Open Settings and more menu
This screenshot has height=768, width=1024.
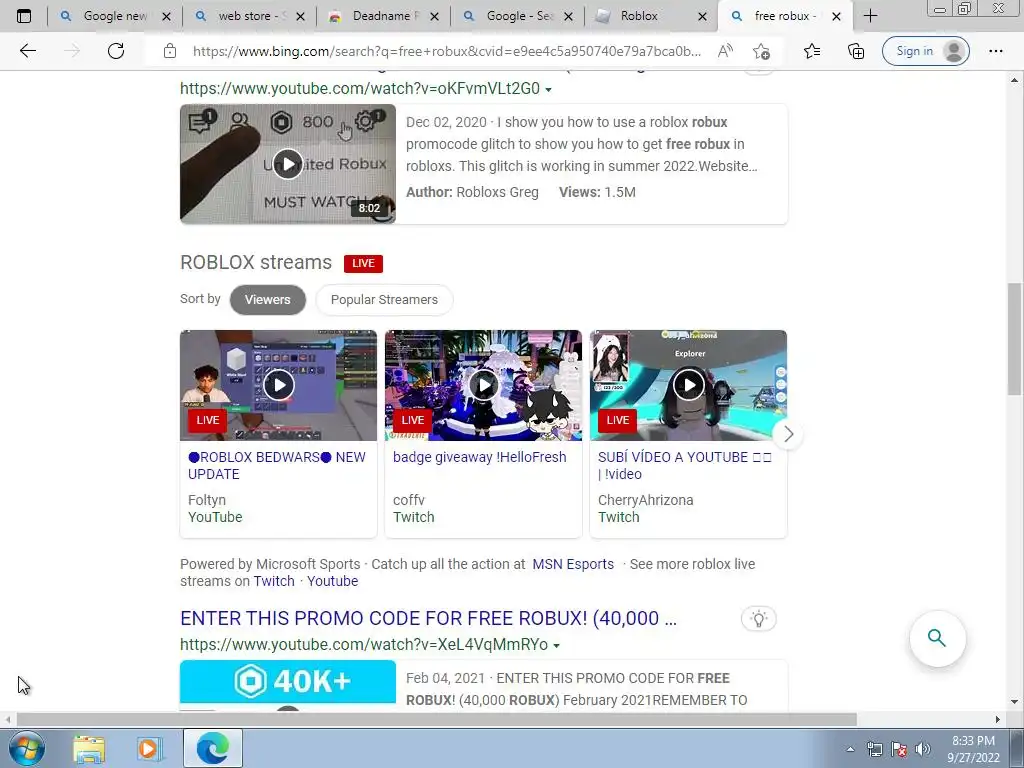point(995,51)
